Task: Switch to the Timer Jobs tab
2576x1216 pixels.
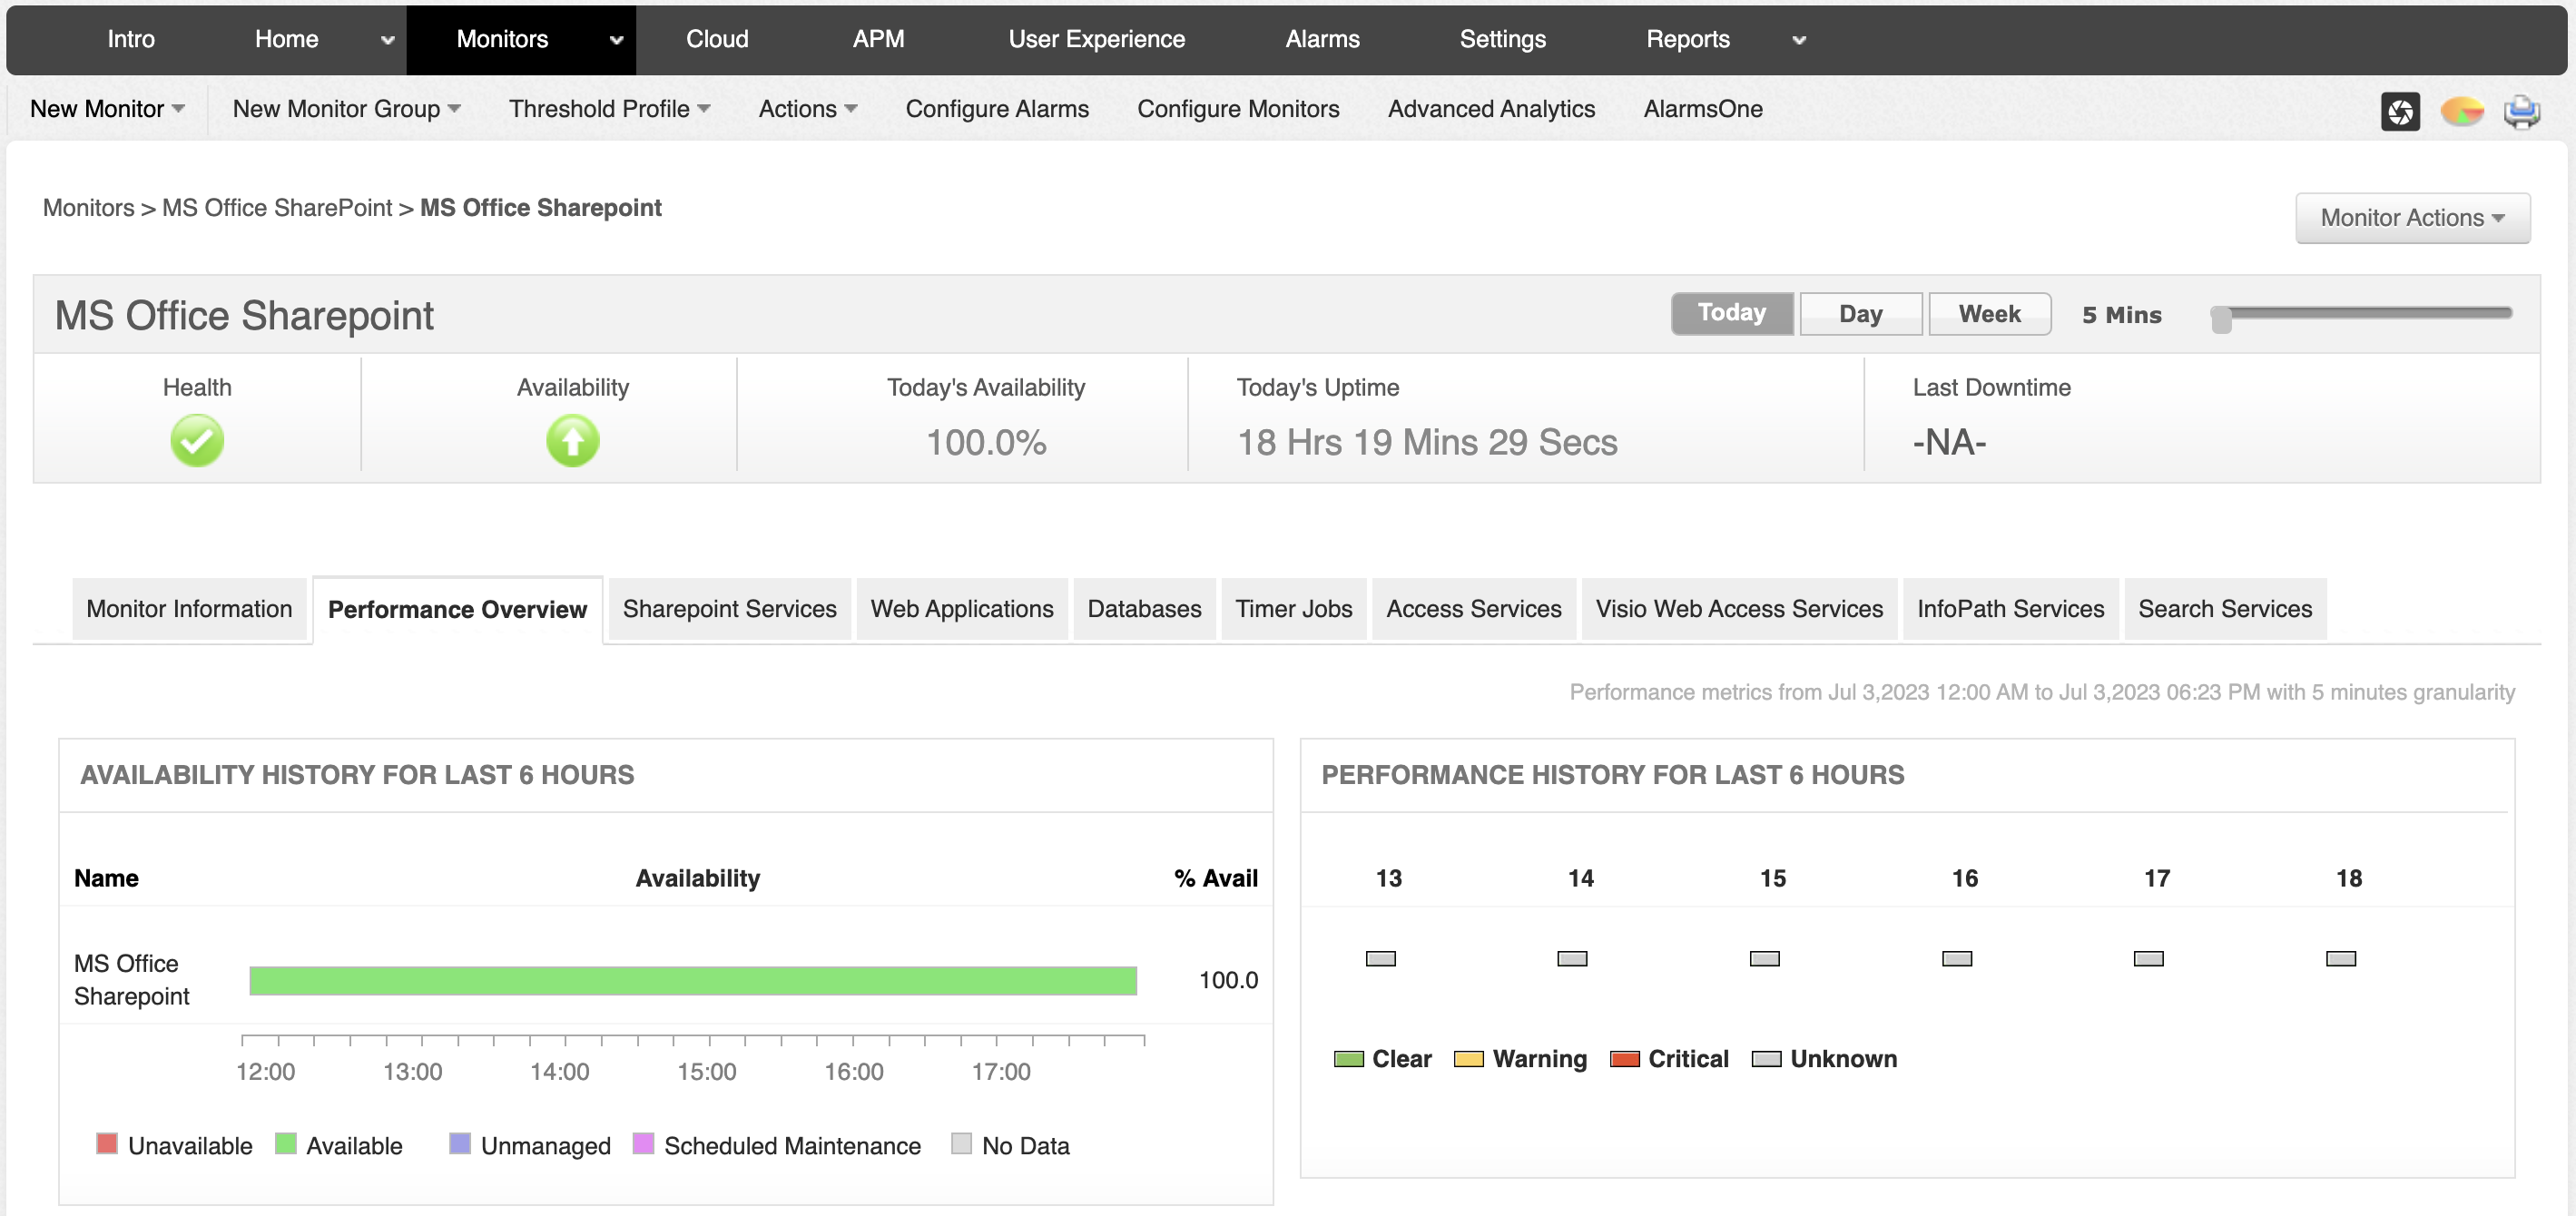Action: click(x=1293, y=609)
